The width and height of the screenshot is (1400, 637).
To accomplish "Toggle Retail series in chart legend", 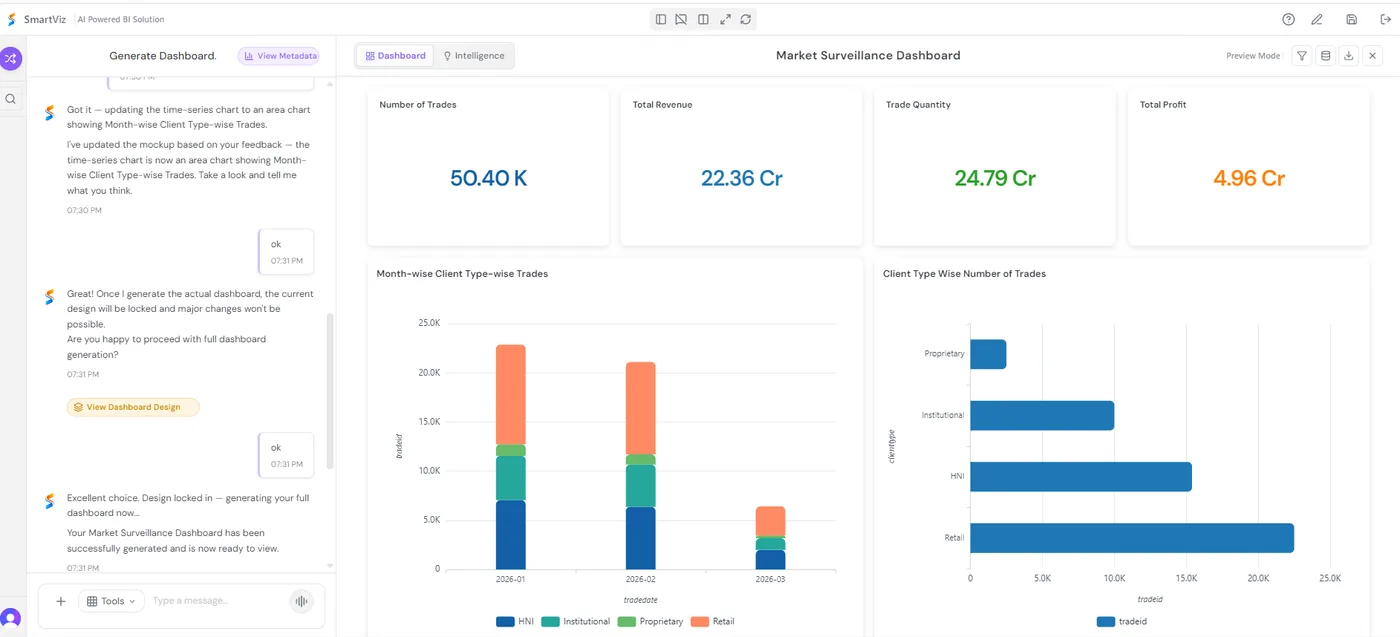I will click(712, 621).
